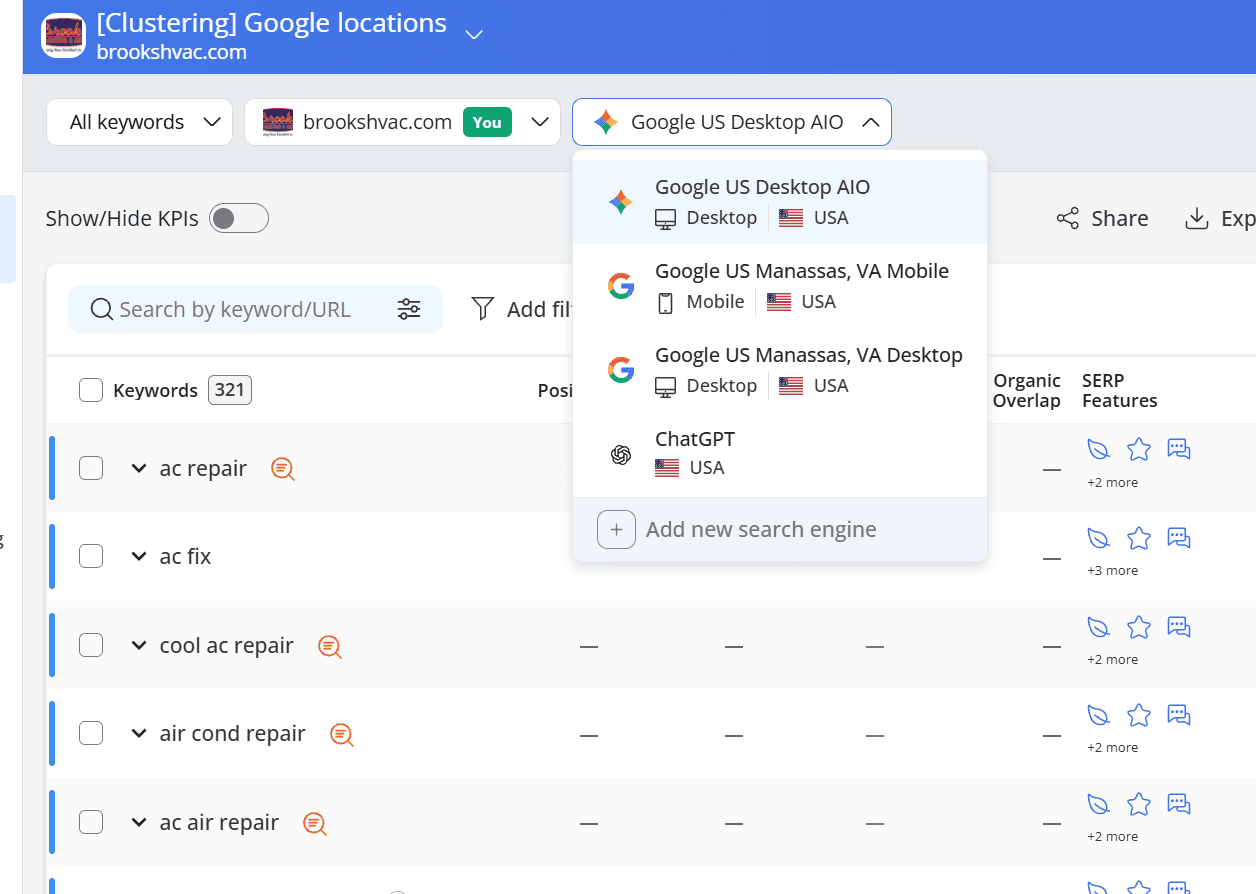Click the cool ac repair keyword text
The width and height of the screenshot is (1256, 894).
(226, 645)
